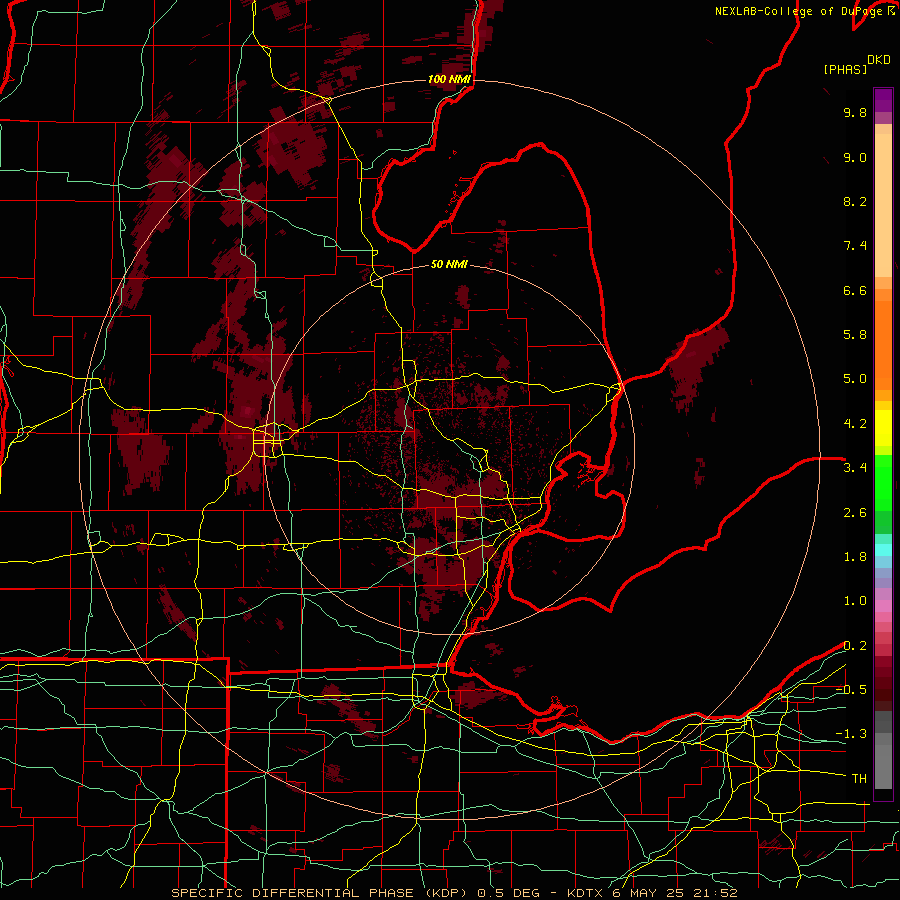Click the 6.6 legend value

pyautogui.click(x=855, y=290)
